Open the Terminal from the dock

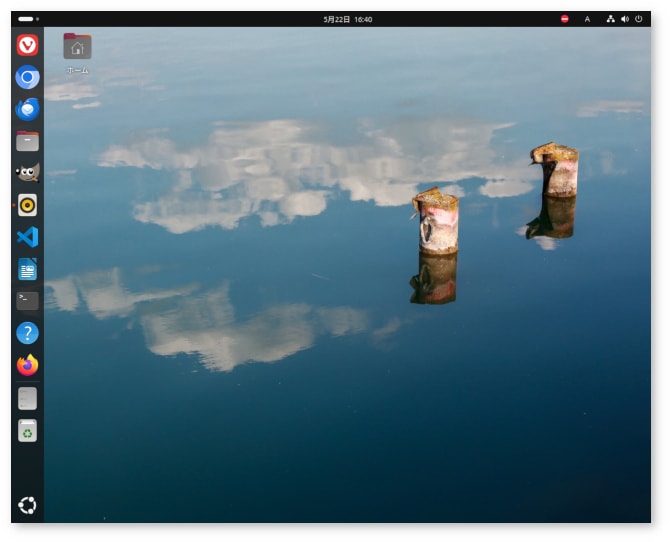tap(27, 301)
